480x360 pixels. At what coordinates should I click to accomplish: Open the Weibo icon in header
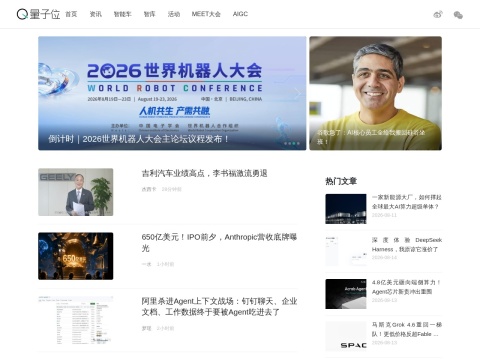point(438,15)
